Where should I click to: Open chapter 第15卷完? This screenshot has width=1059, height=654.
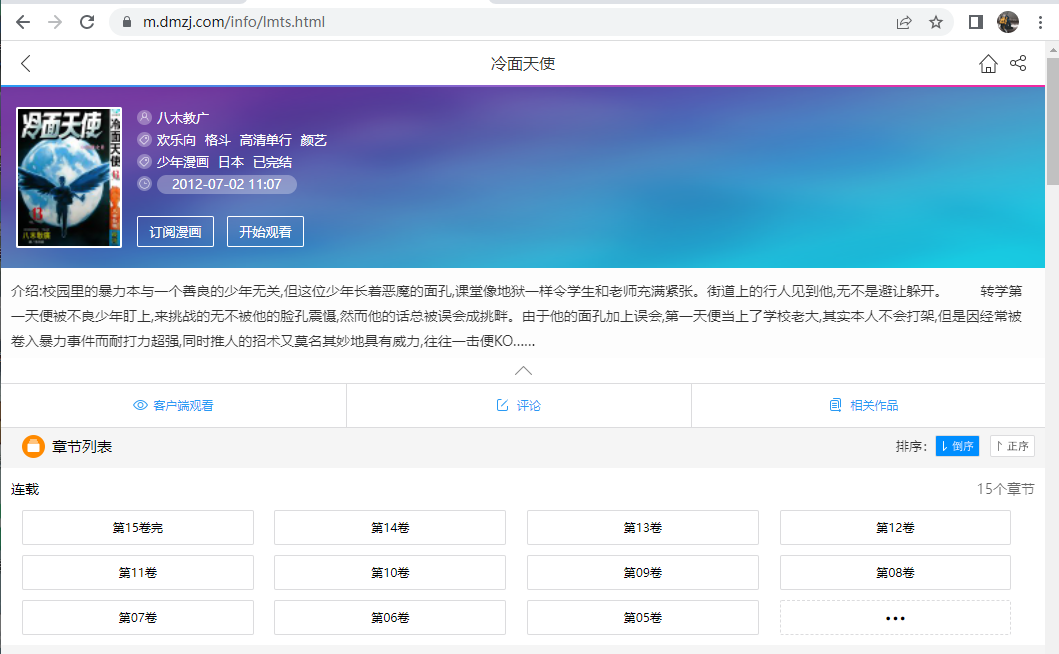click(138, 527)
